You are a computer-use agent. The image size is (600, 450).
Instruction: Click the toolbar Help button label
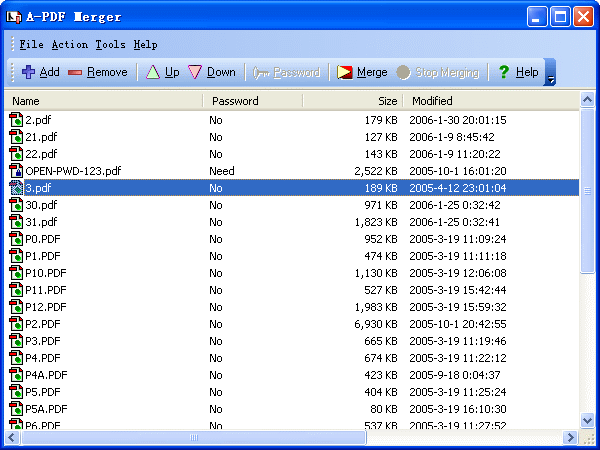[x=527, y=72]
